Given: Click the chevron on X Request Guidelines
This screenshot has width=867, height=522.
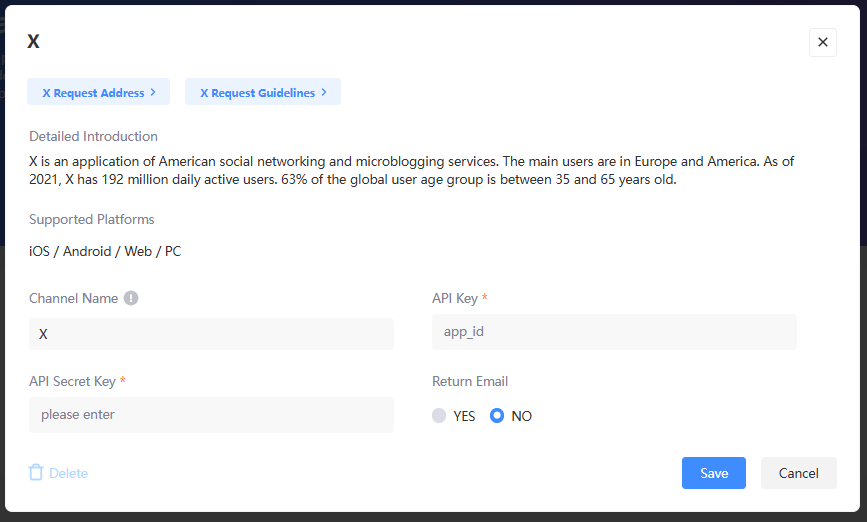Looking at the screenshot, I should 324,93.
